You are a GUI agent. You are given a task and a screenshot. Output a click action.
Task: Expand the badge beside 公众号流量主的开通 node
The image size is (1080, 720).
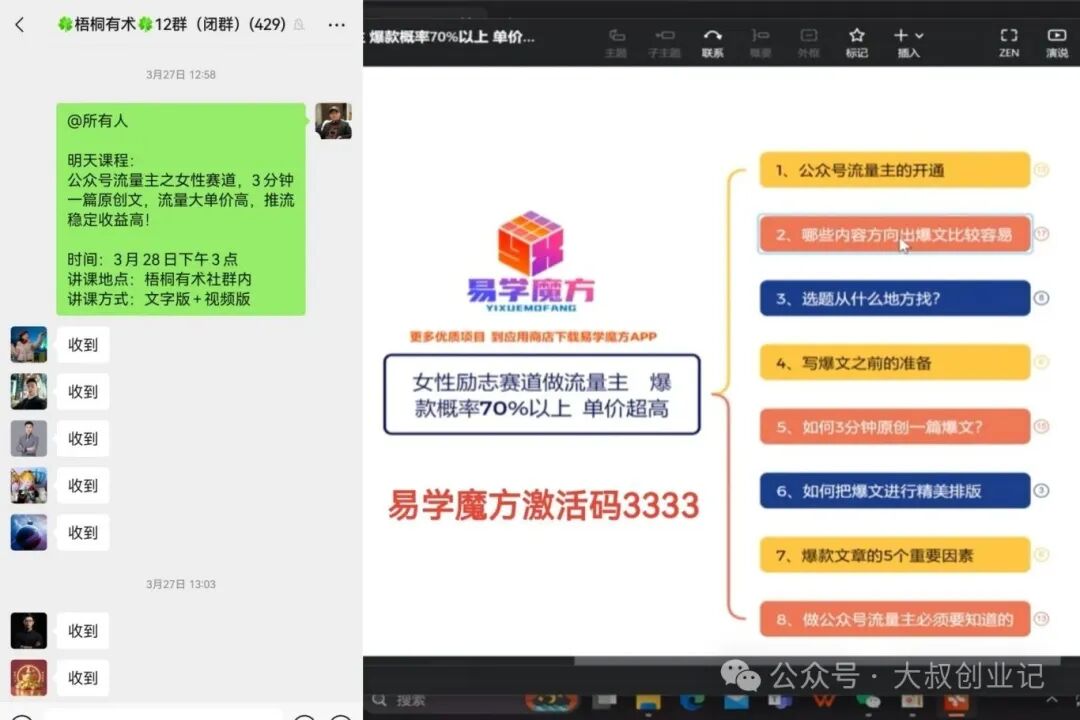click(1041, 170)
